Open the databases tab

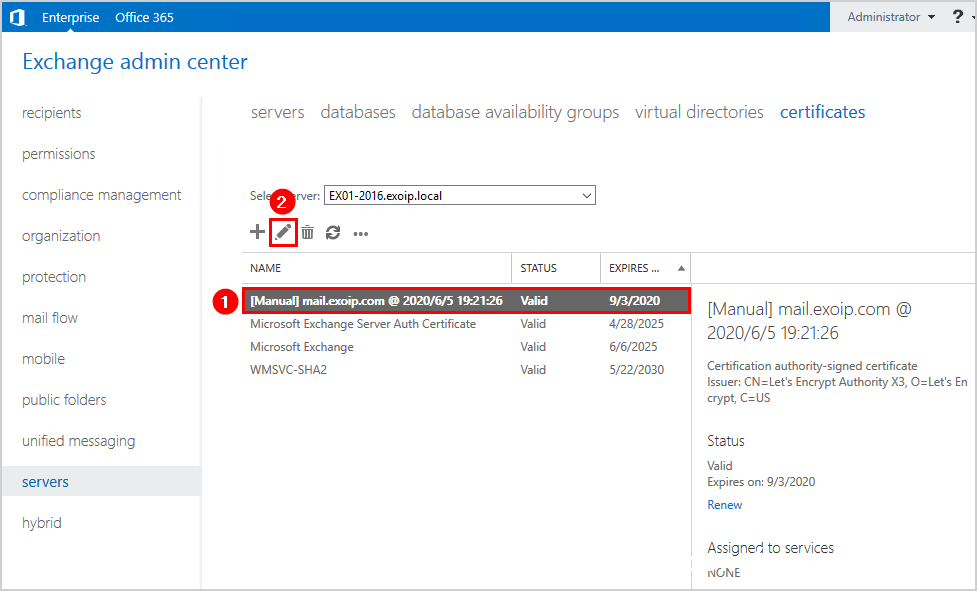[x=358, y=112]
